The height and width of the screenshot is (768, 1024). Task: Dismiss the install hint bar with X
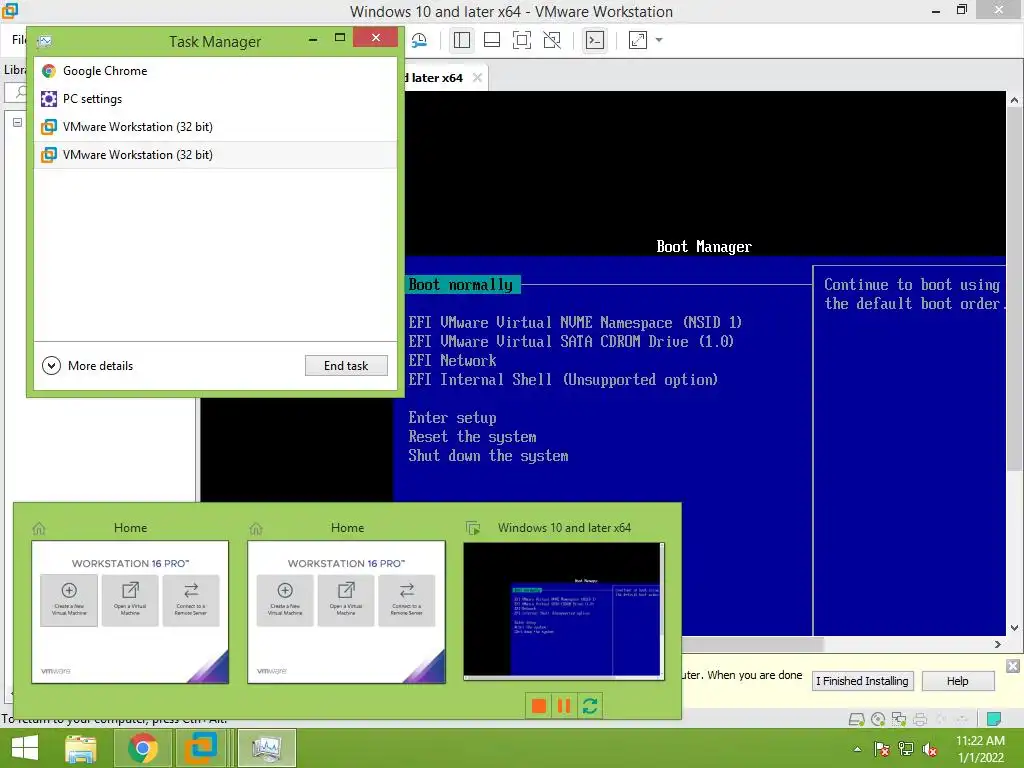click(1013, 666)
